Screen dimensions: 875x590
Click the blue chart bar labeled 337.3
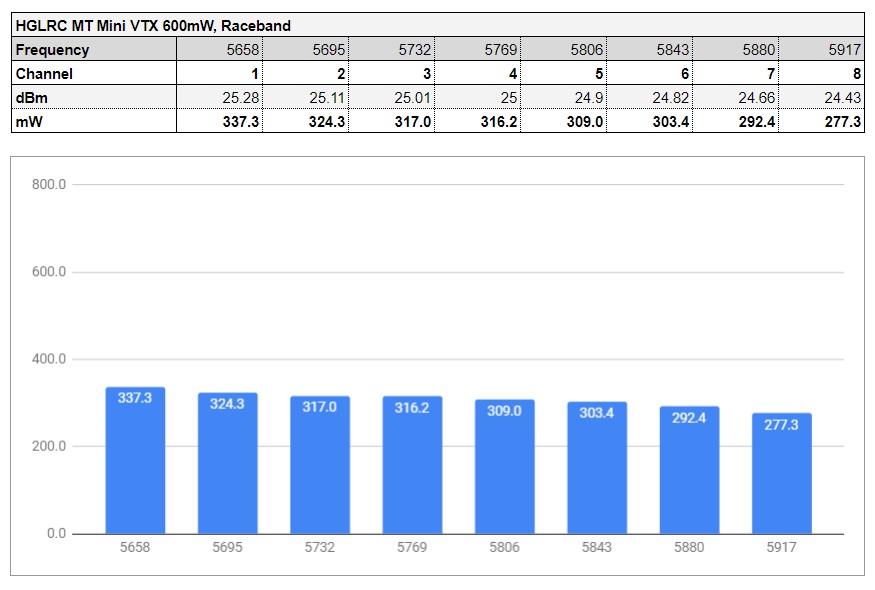click(x=135, y=460)
